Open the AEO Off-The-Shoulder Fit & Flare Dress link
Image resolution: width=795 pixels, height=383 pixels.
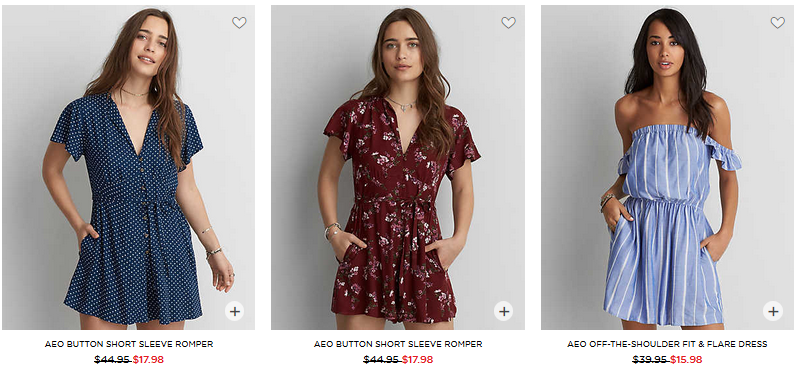coord(667,344)
